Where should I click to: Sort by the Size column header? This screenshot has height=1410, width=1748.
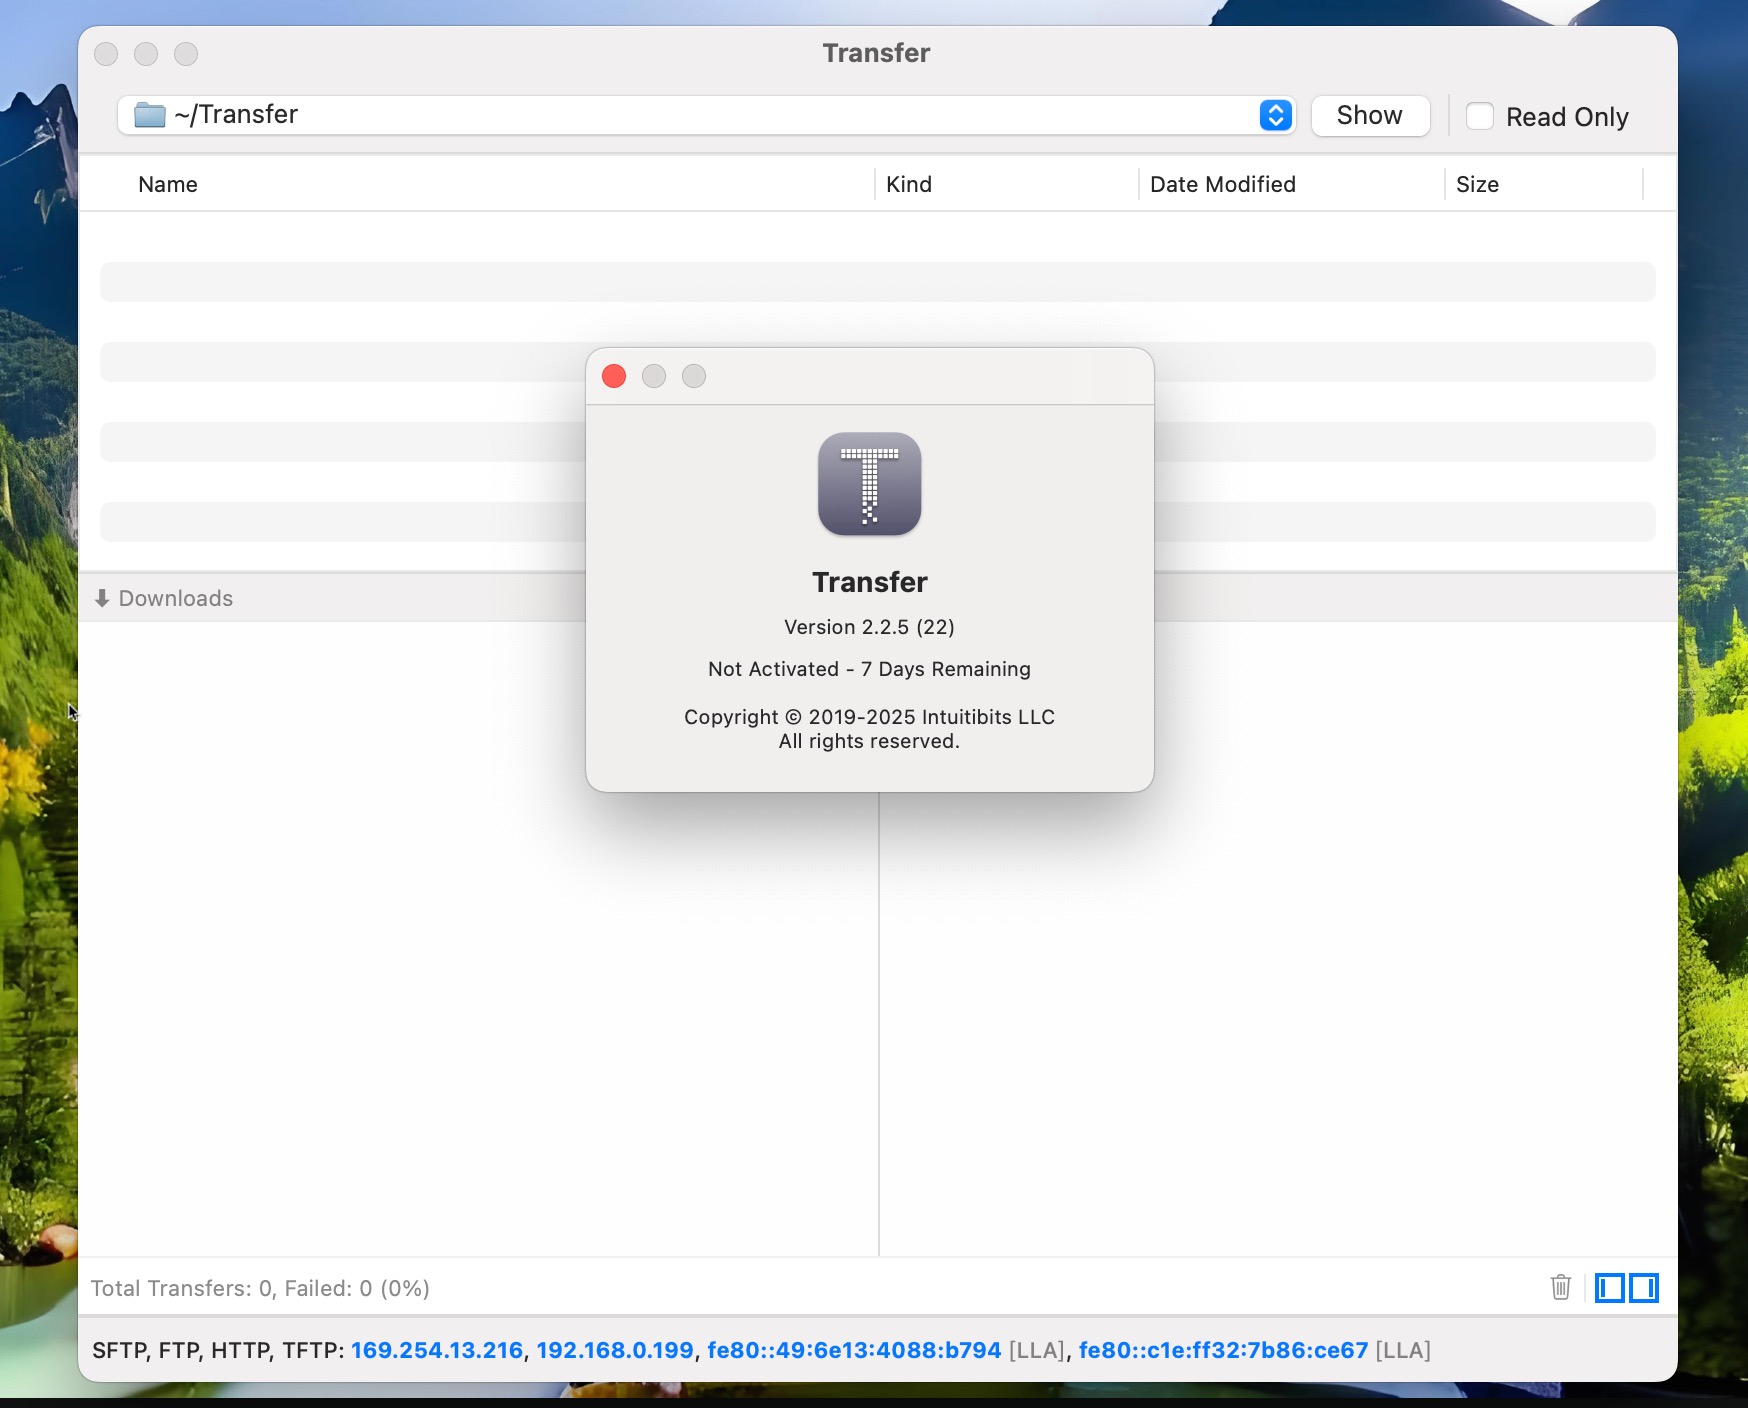tap(1477, 184)
